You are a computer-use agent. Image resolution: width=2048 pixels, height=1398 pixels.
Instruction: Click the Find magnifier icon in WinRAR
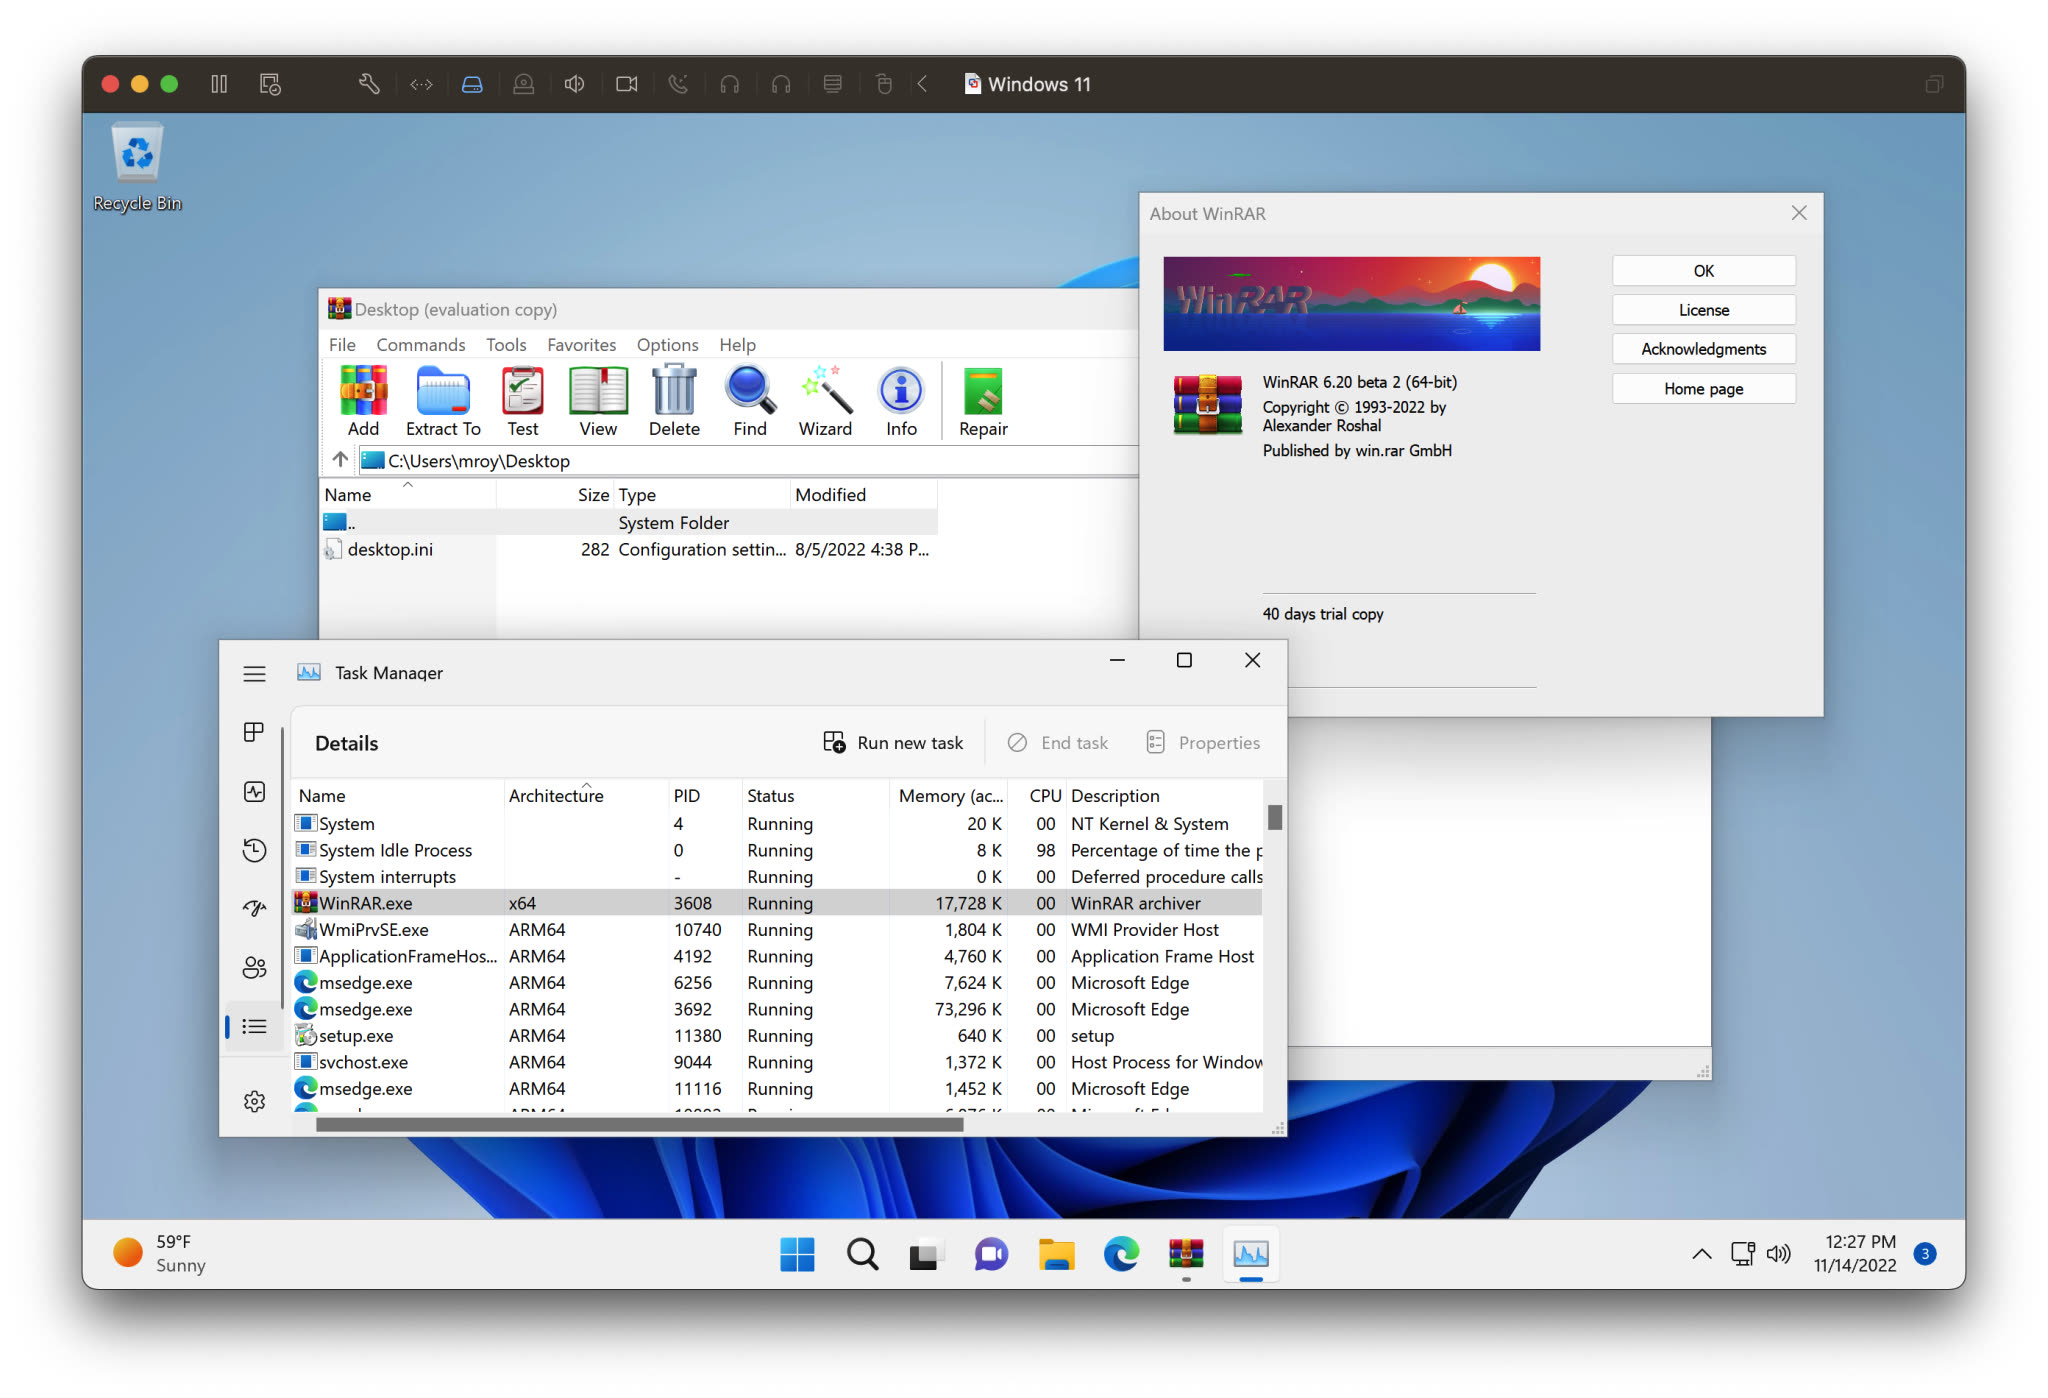pyautogui.click(x=750, y=401)
